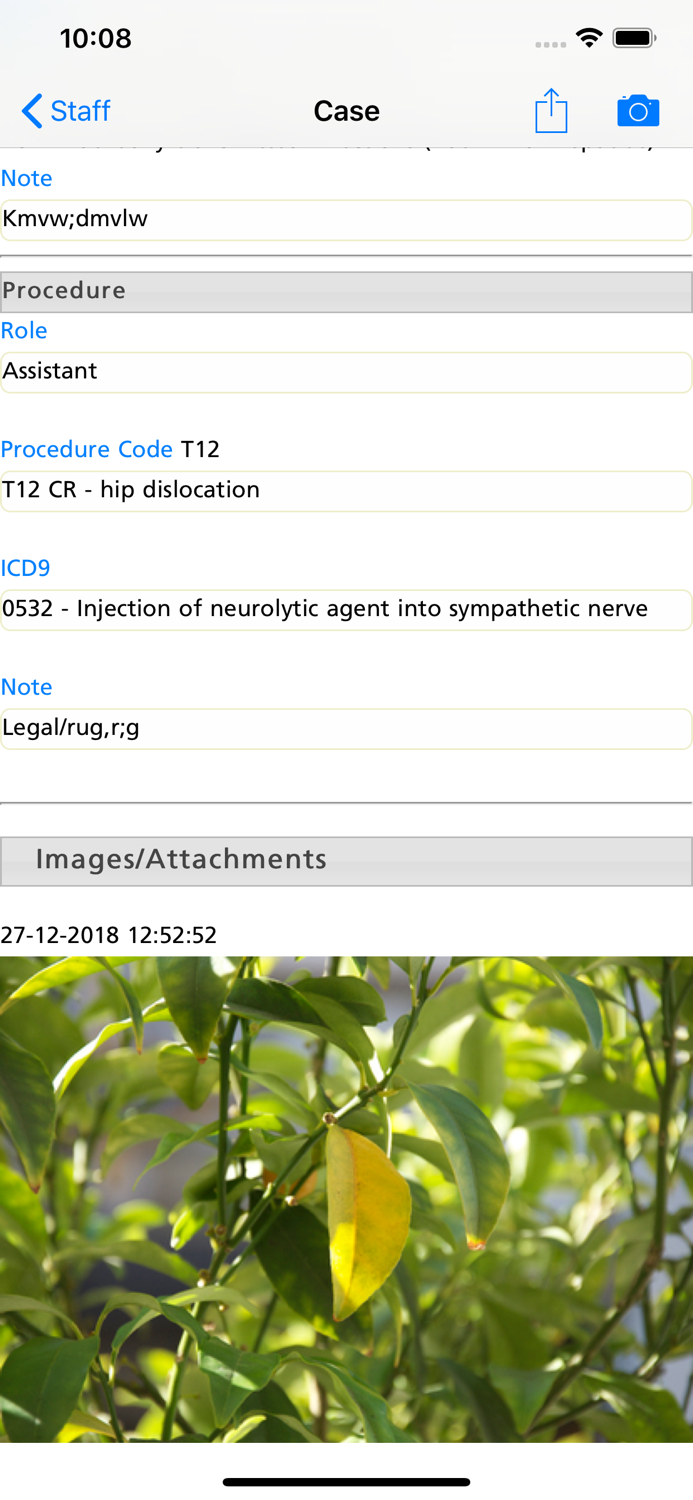Edit the Note field containing Kmvw;dmvlw

point(346,220)
